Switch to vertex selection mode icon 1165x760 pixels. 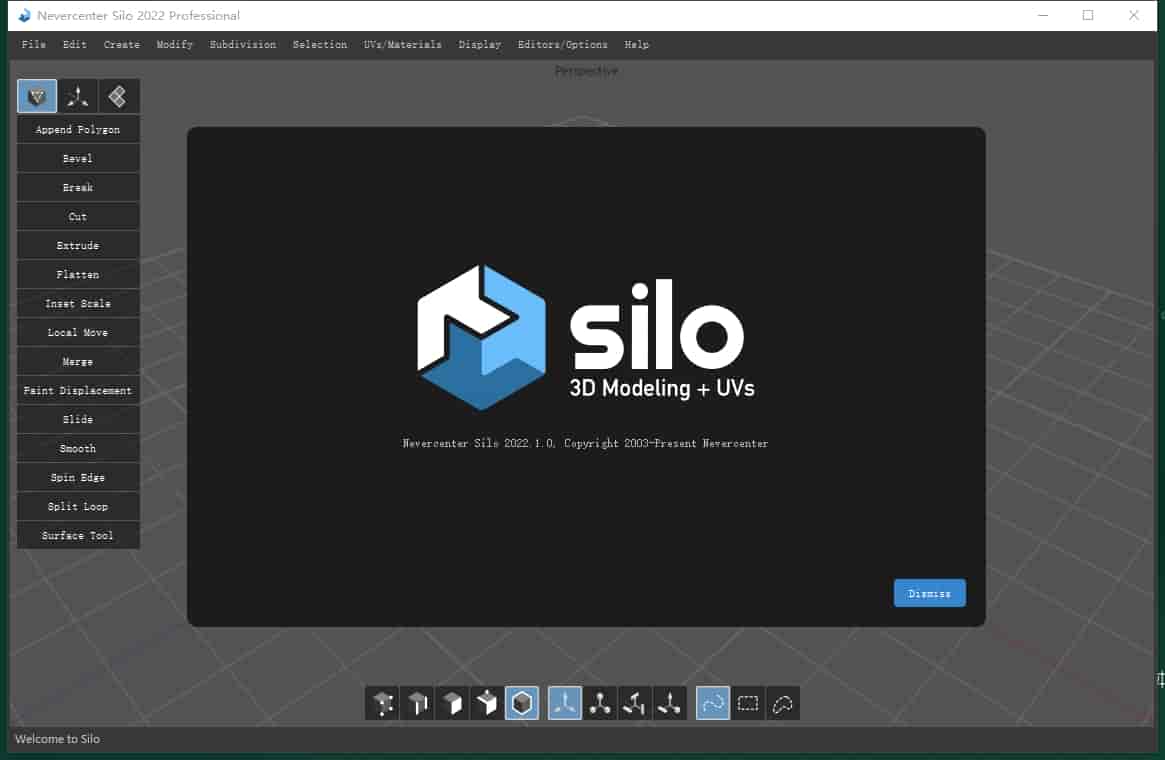tap(383, 704)
